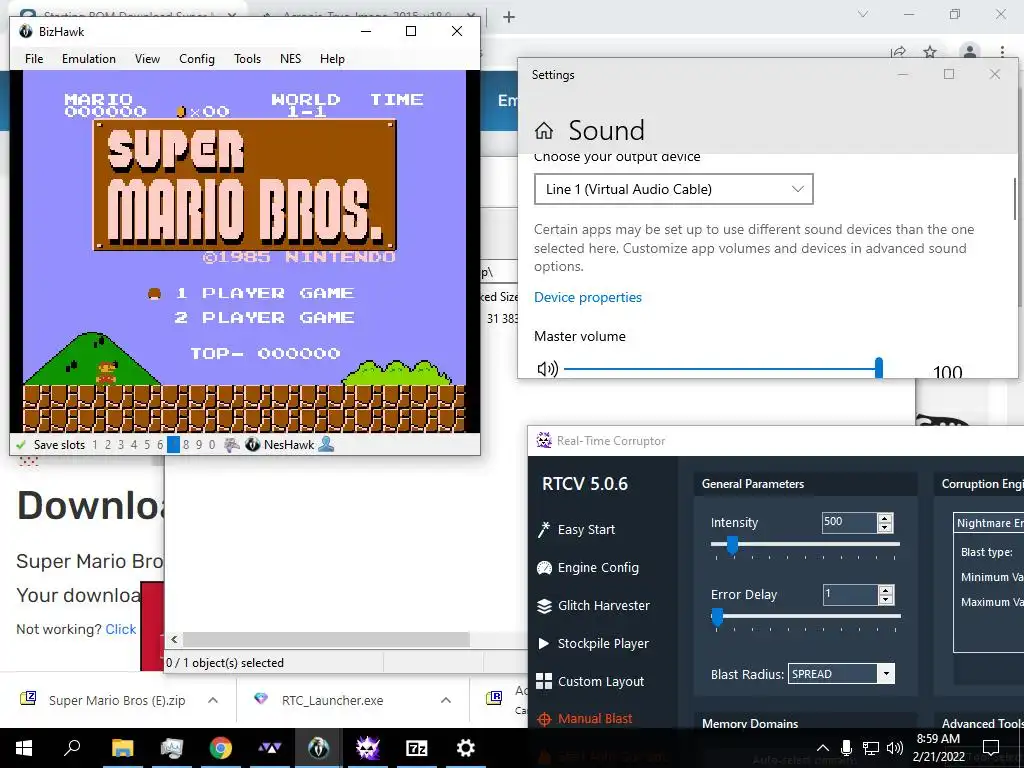Bookmark the page with the star icon

click(x=930, y=52)
